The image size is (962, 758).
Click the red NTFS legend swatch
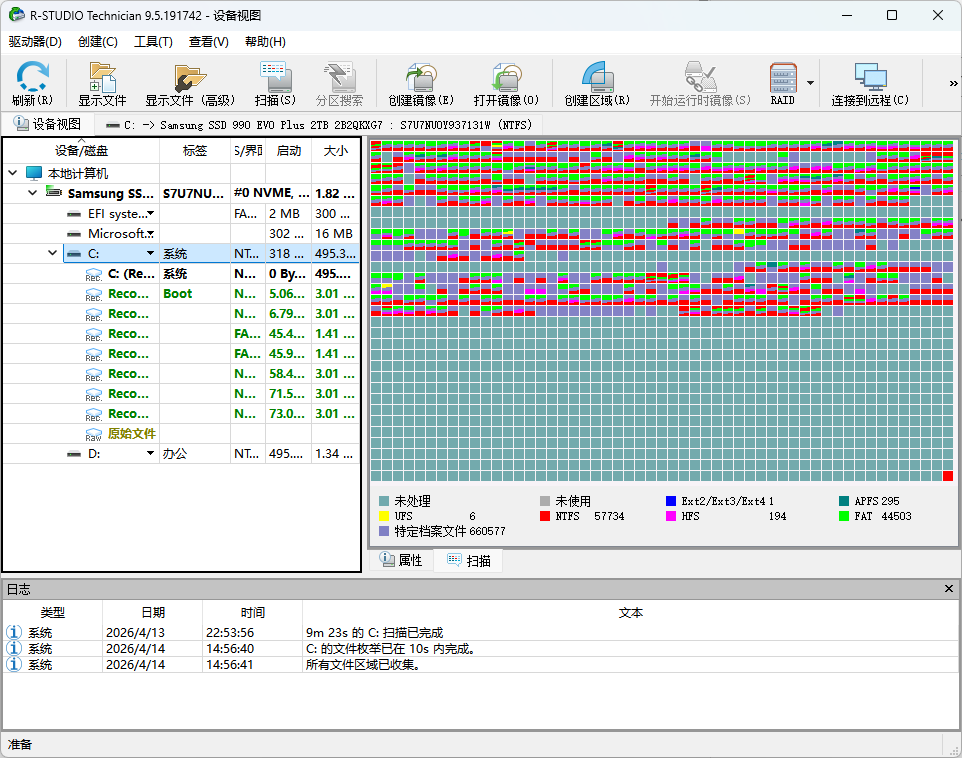coord(545,516)
